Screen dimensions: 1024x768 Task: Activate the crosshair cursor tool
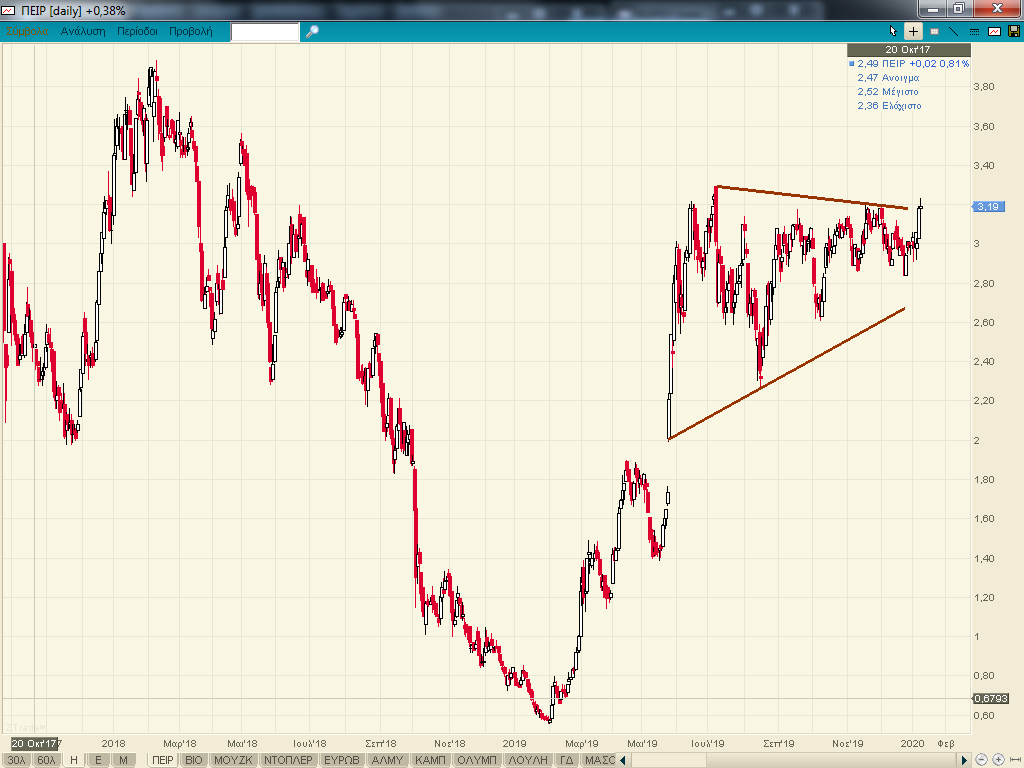[x=913, y=31]
